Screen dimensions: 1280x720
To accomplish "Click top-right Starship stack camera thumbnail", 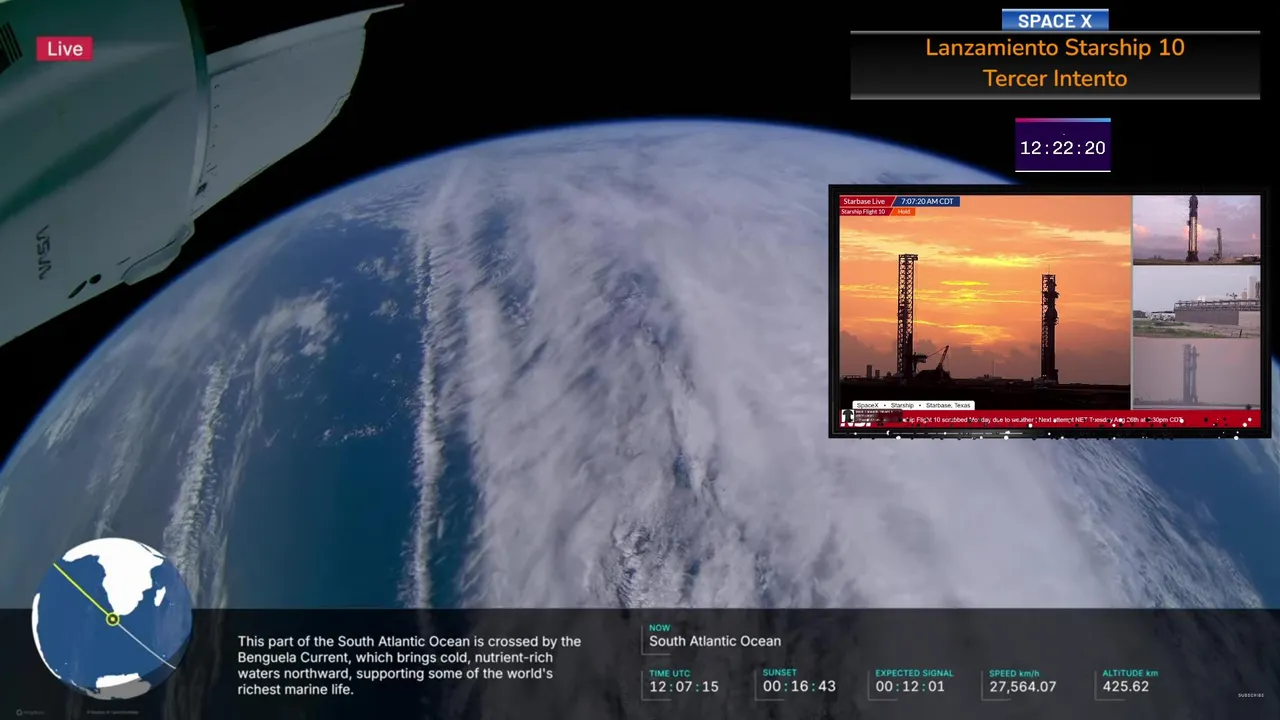I will 1196,229.
